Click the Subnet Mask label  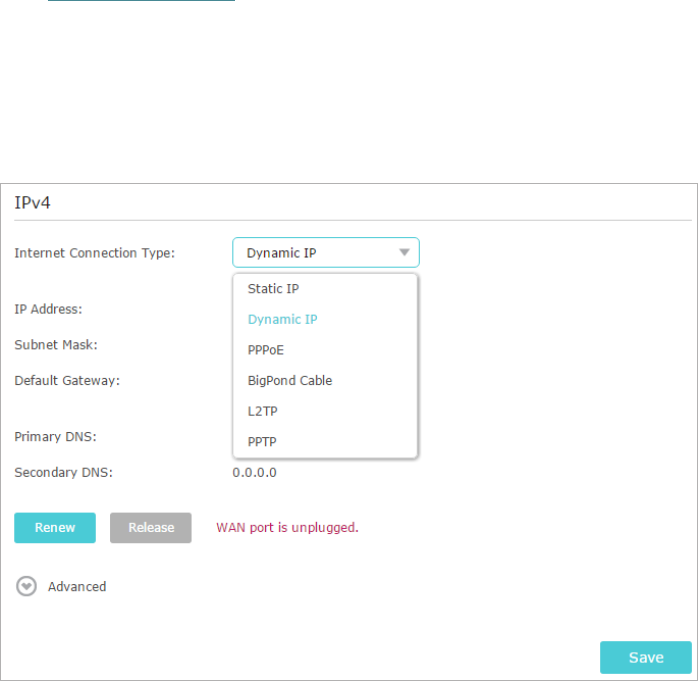[x=56, y=345]
